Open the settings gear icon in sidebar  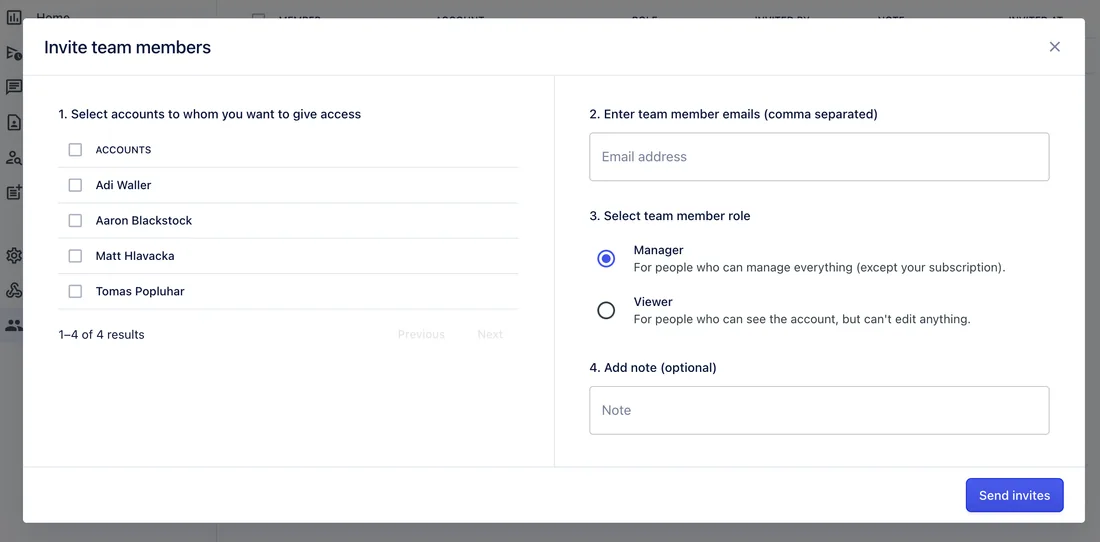[13, 255]
